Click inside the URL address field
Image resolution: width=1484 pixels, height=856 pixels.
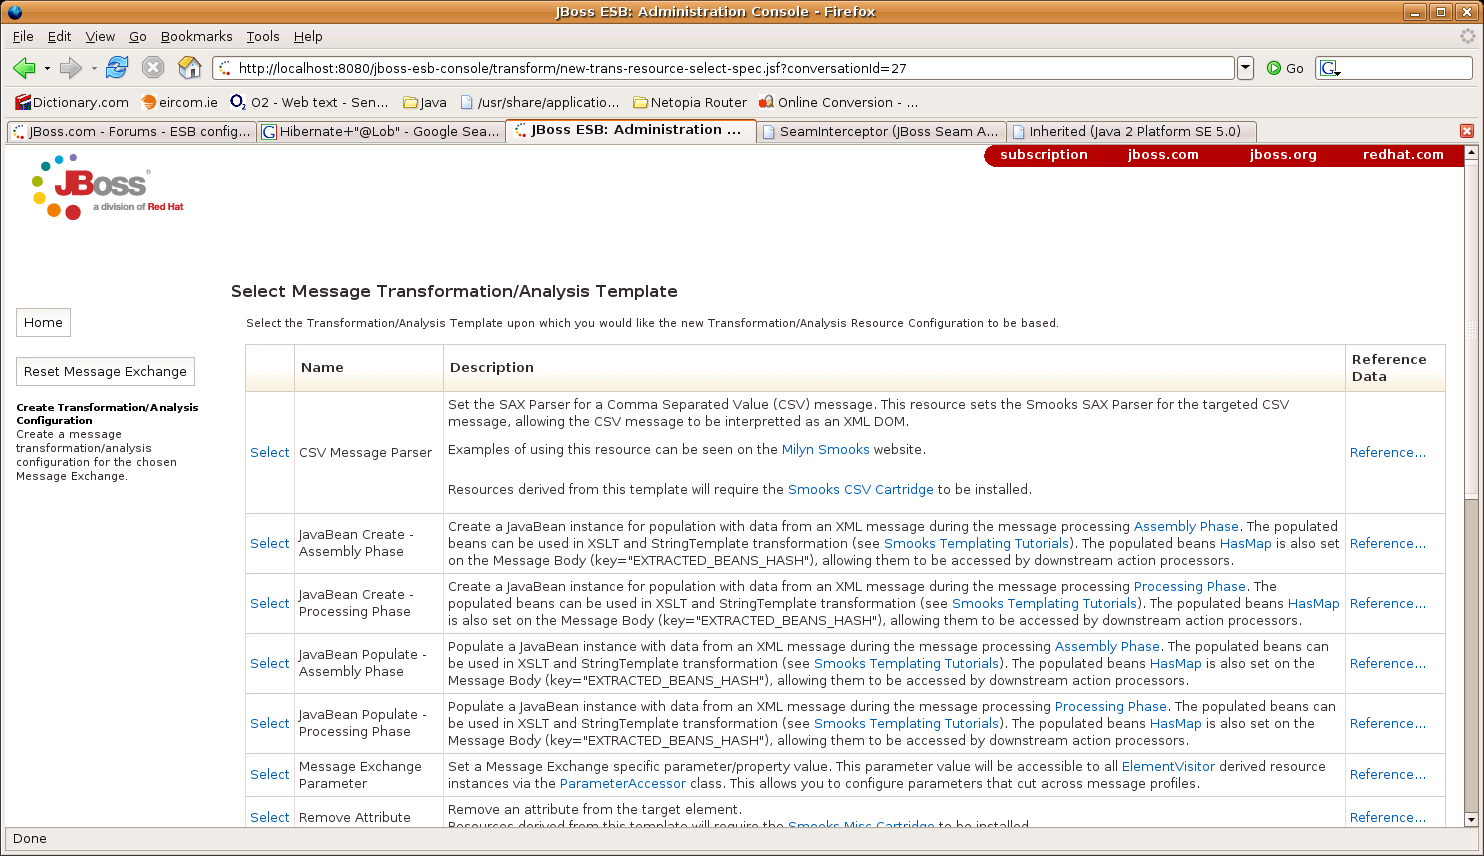click(x=724, y=68)
